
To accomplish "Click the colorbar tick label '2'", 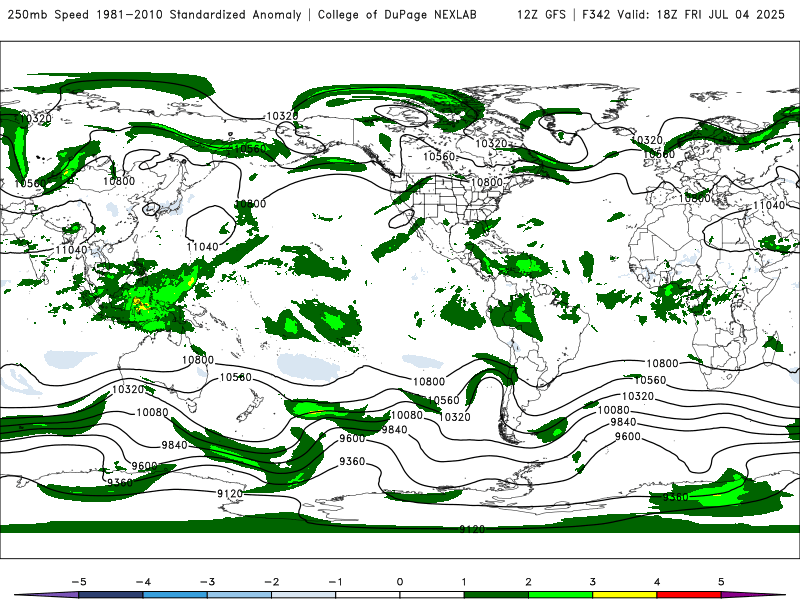I will coord(528,582).
